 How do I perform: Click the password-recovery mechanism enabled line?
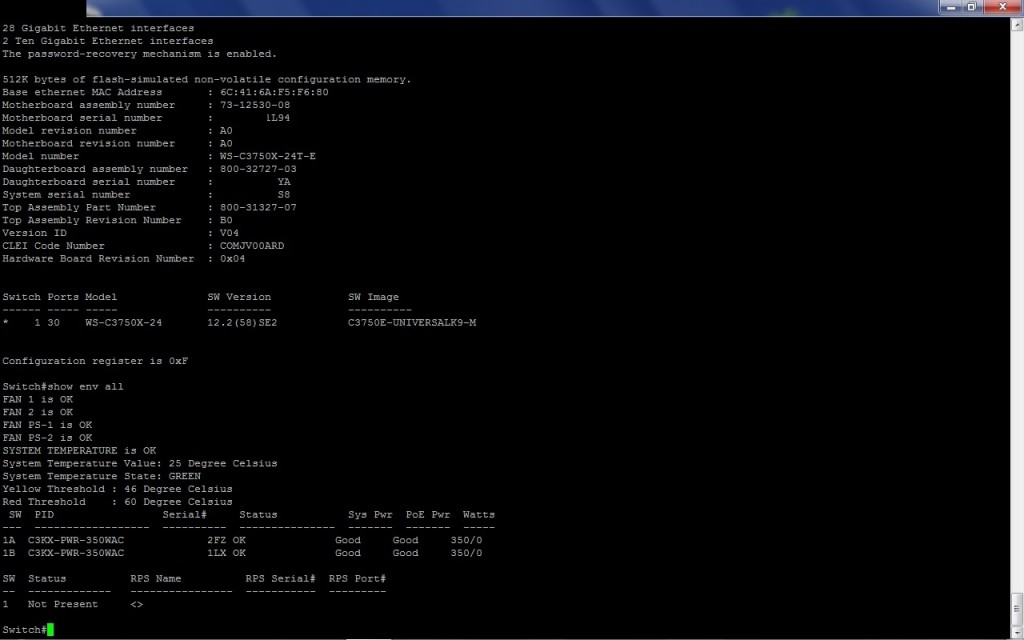(x=140, y=54)
